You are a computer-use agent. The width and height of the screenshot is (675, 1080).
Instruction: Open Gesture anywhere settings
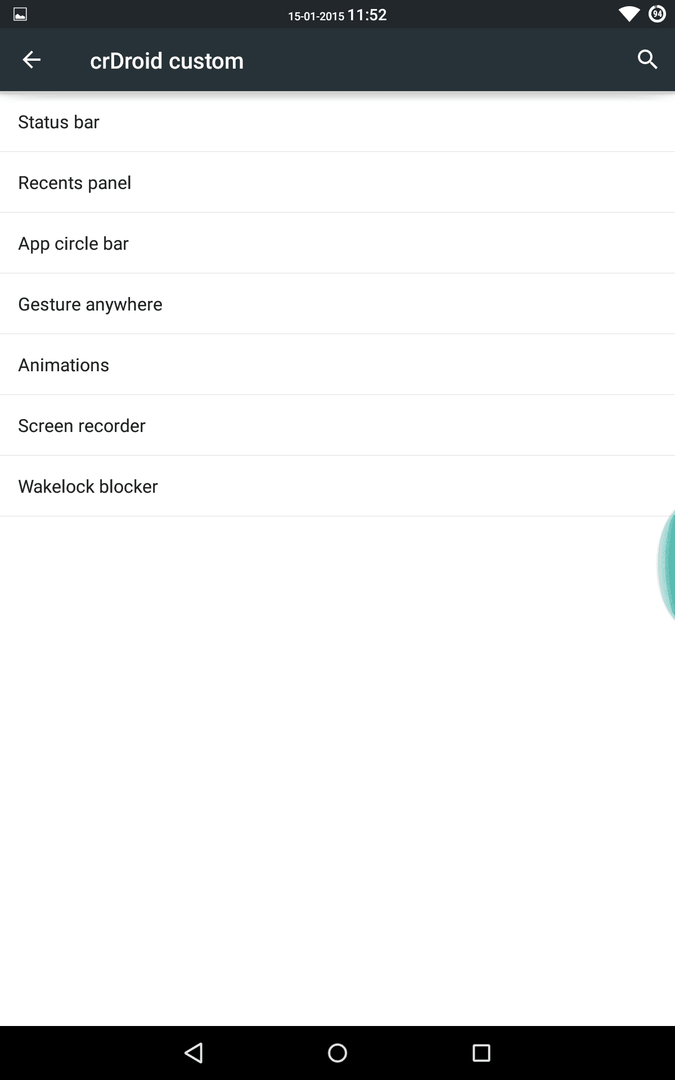338,304
